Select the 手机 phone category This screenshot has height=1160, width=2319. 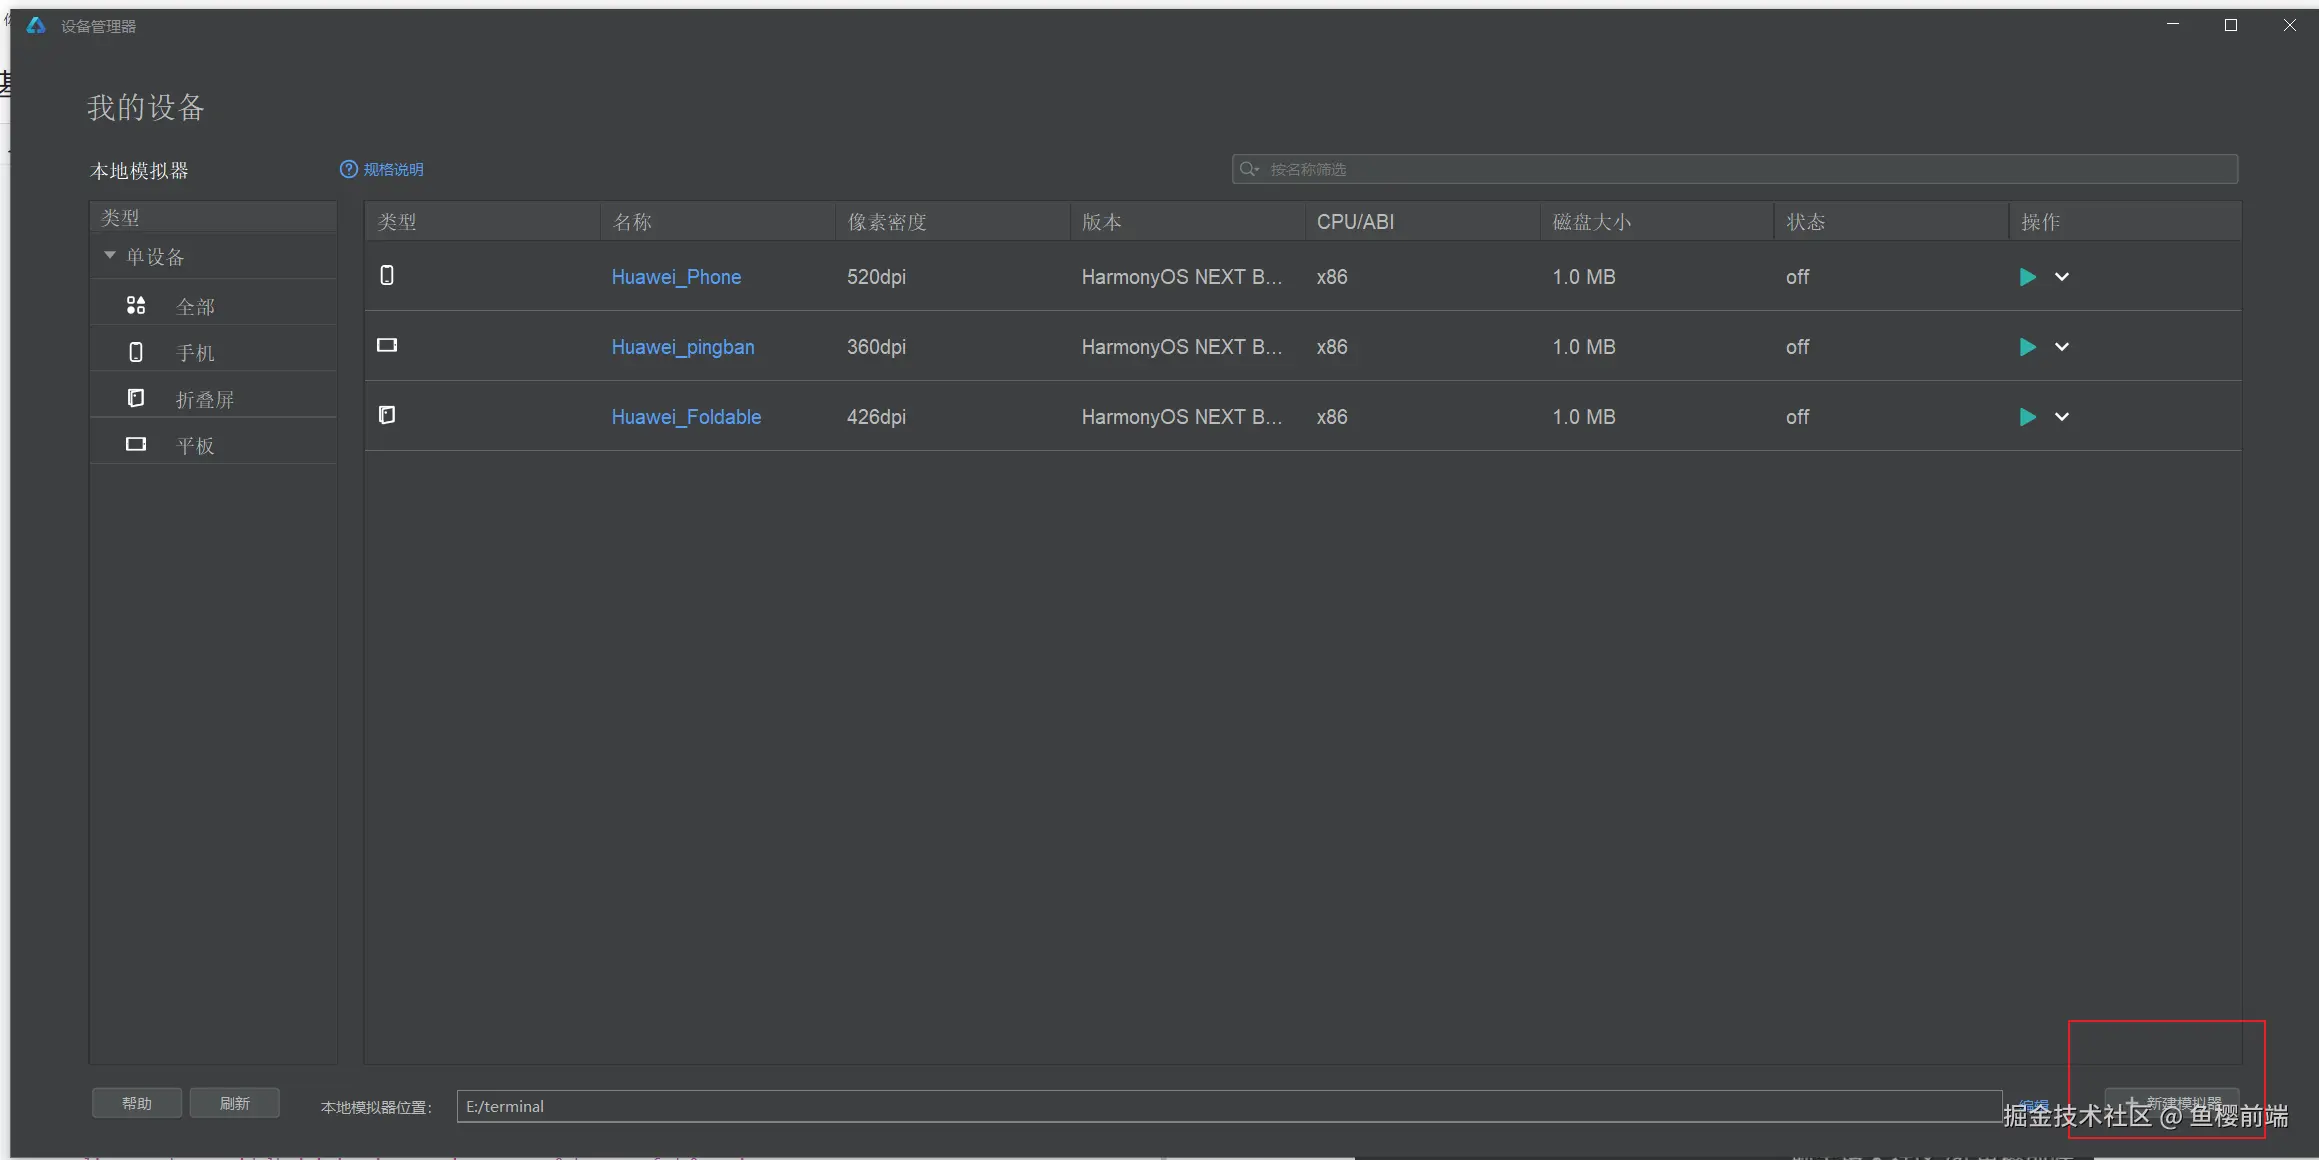(195, 353)
